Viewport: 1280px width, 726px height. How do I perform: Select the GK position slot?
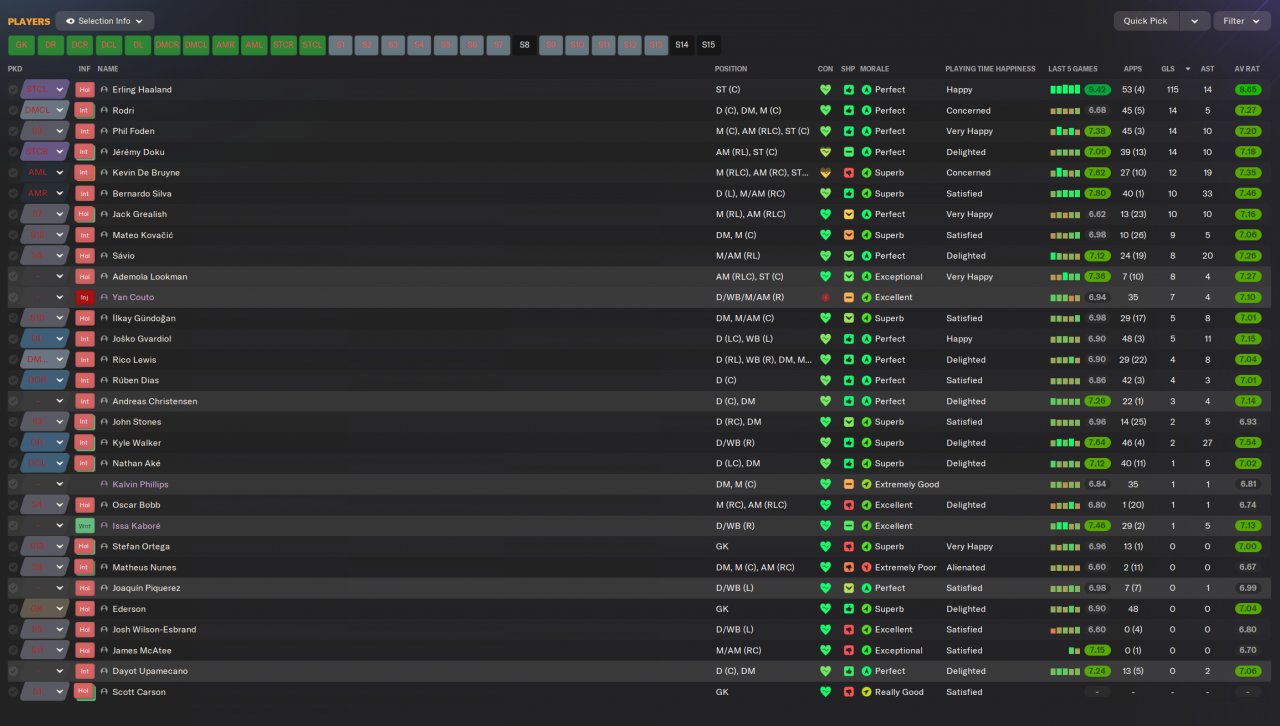tap(21, 45)
